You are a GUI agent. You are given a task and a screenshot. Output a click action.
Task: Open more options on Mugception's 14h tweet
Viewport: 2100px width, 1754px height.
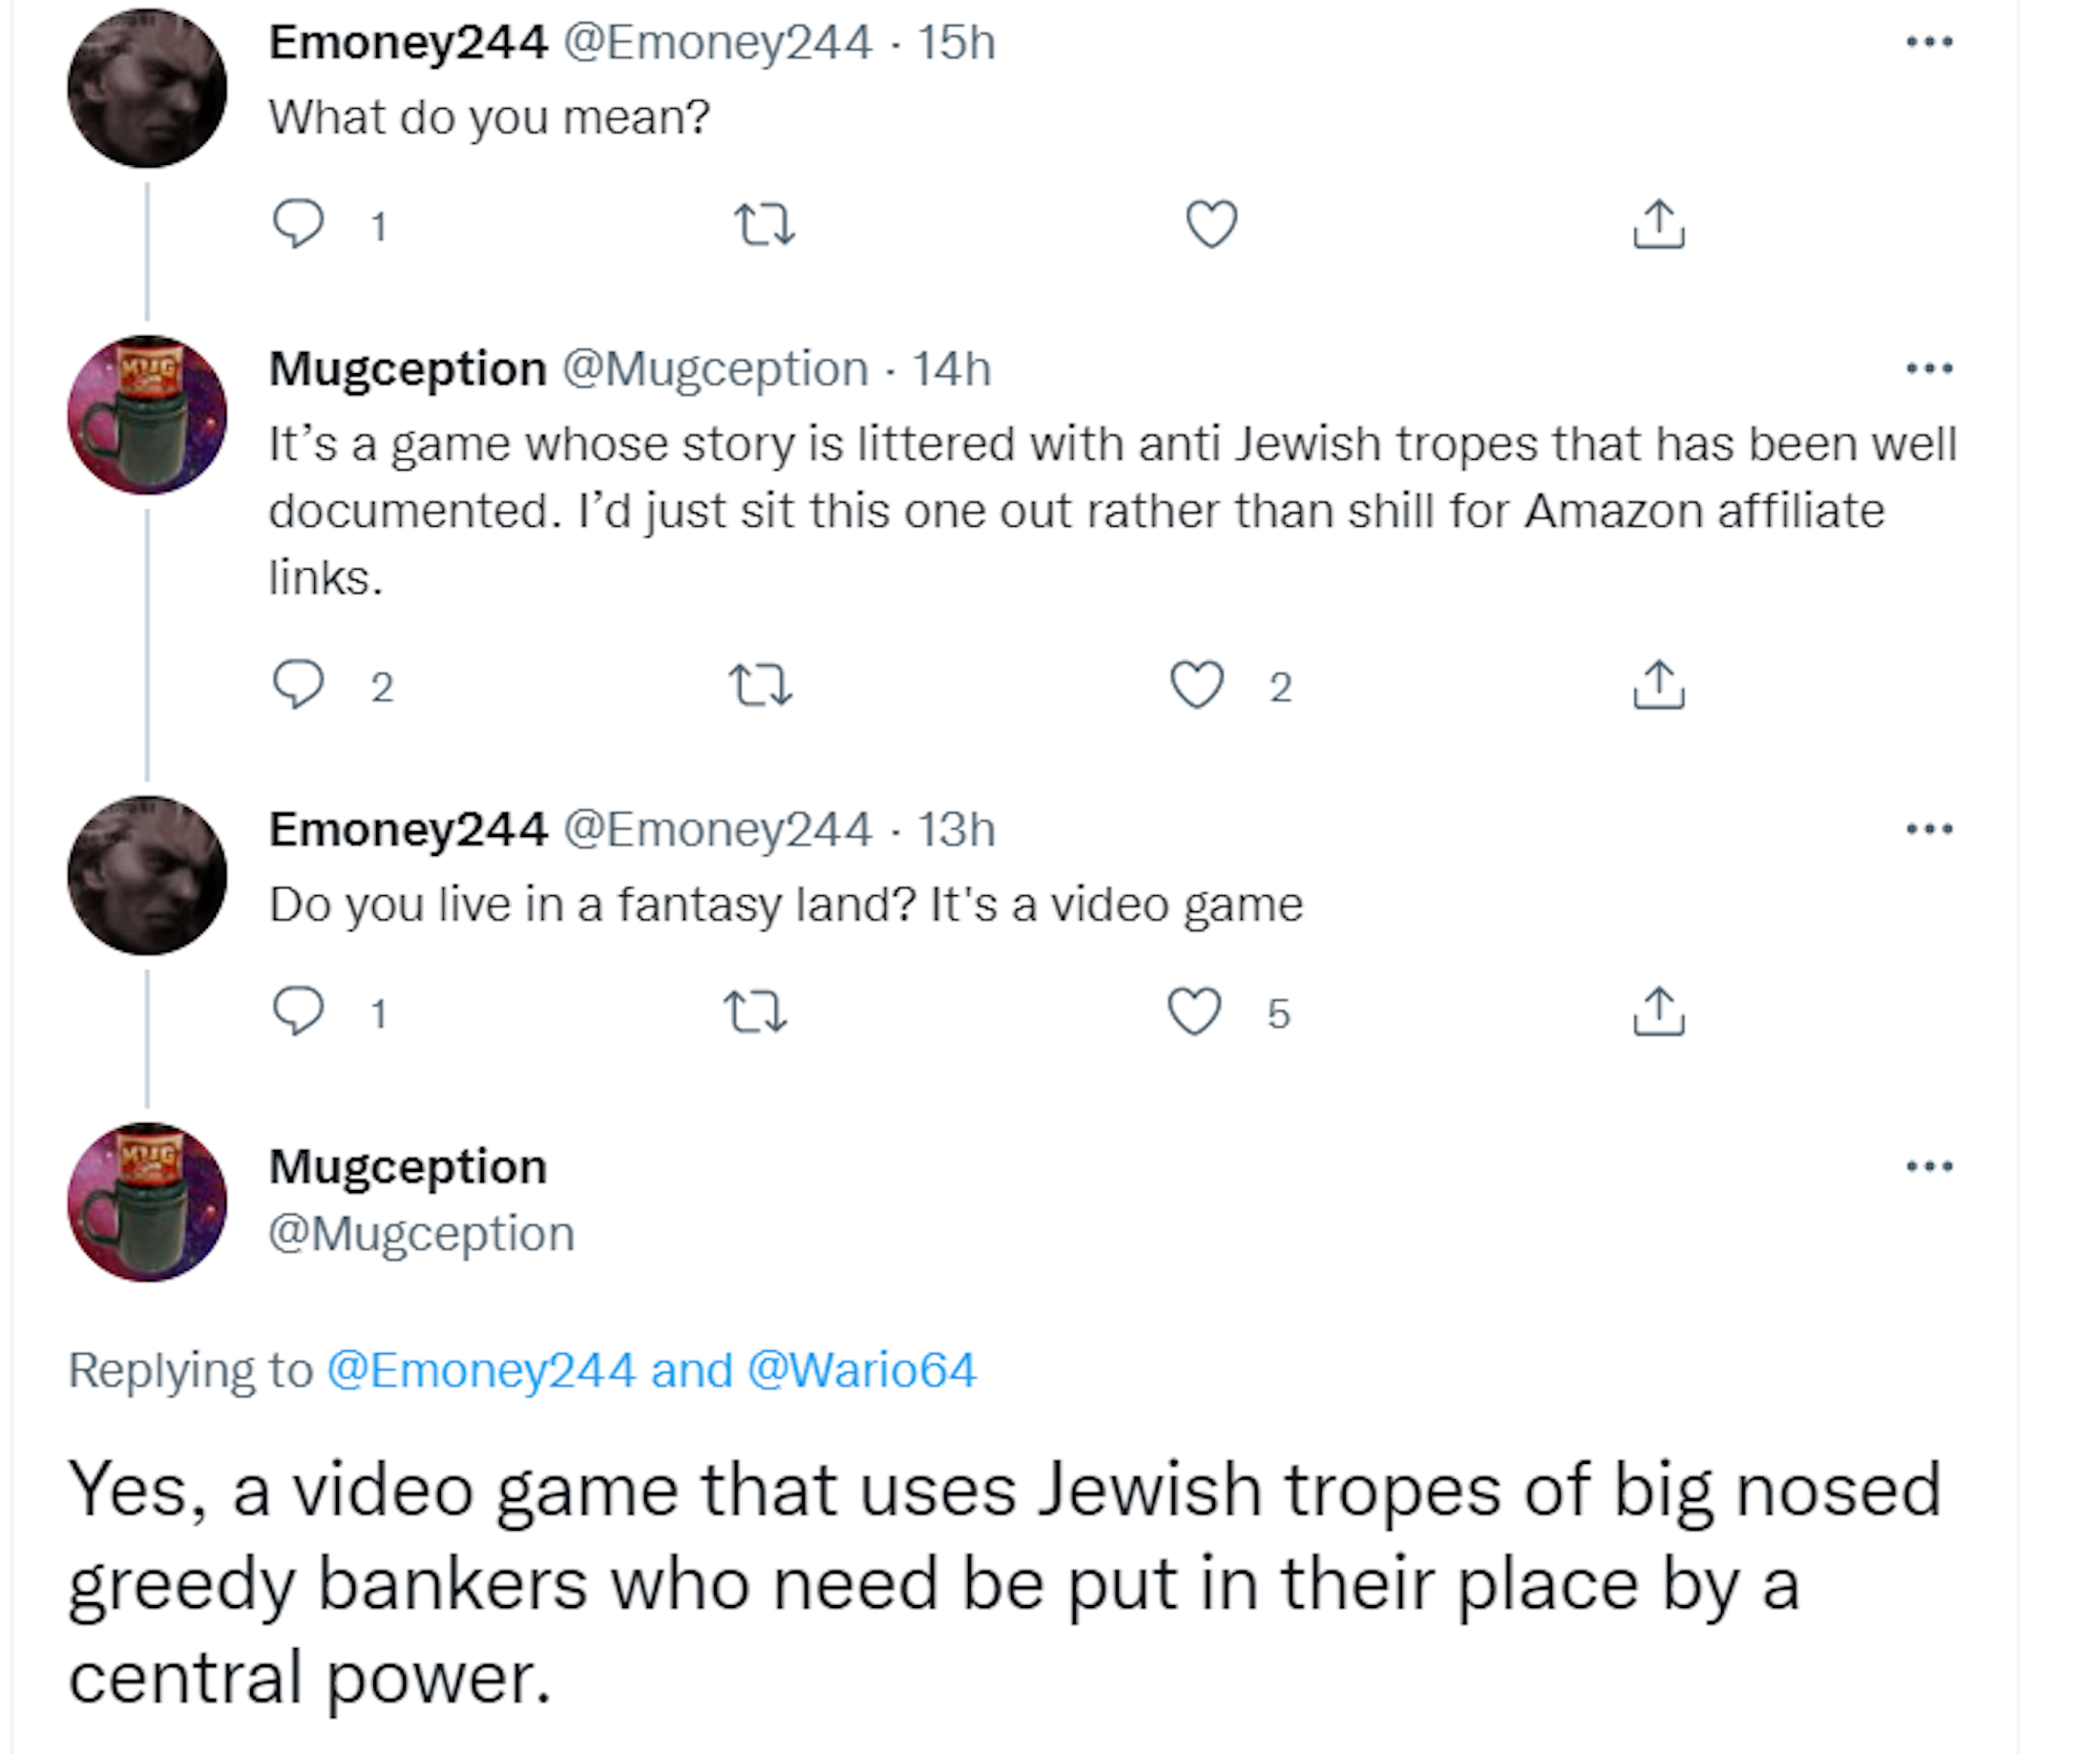[x=1929, y=369]
